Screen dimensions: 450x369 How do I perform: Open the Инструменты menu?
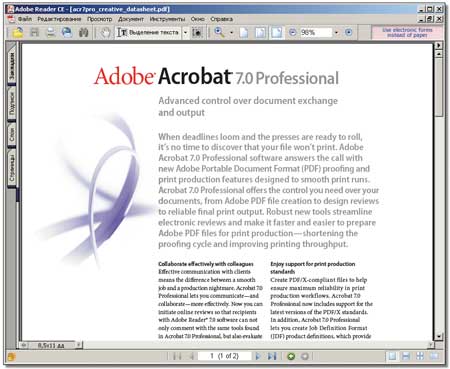pyautogui.click(x=167, y=19)
